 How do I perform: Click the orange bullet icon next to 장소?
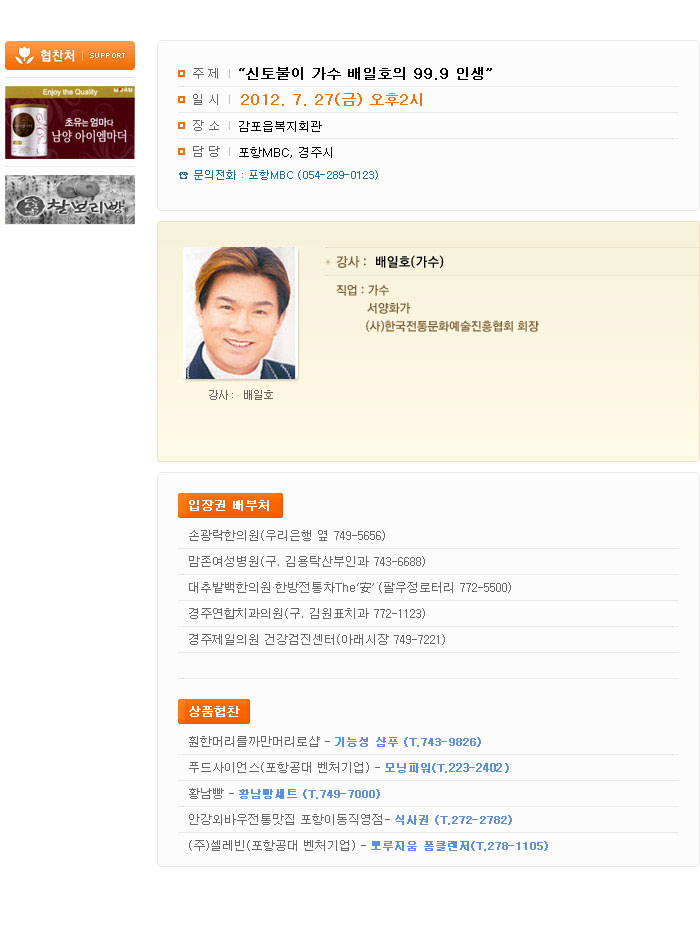coord(182,126)
